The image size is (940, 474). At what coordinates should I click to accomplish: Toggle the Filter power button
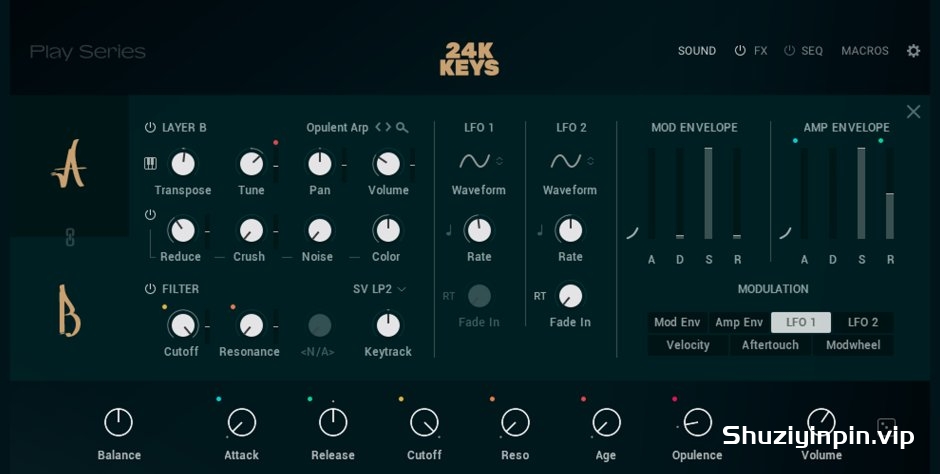pyautogui.click(x=150, y=289)
